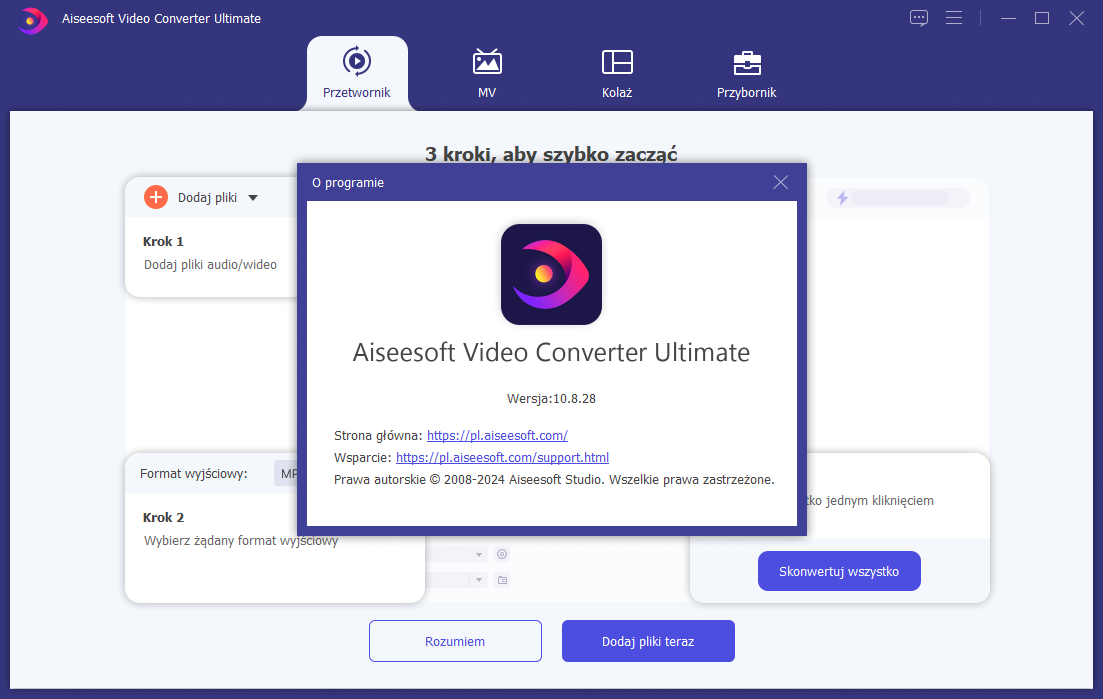
Task: Click the large Aiseesoft logo in dialog
Action: point(551,274)
